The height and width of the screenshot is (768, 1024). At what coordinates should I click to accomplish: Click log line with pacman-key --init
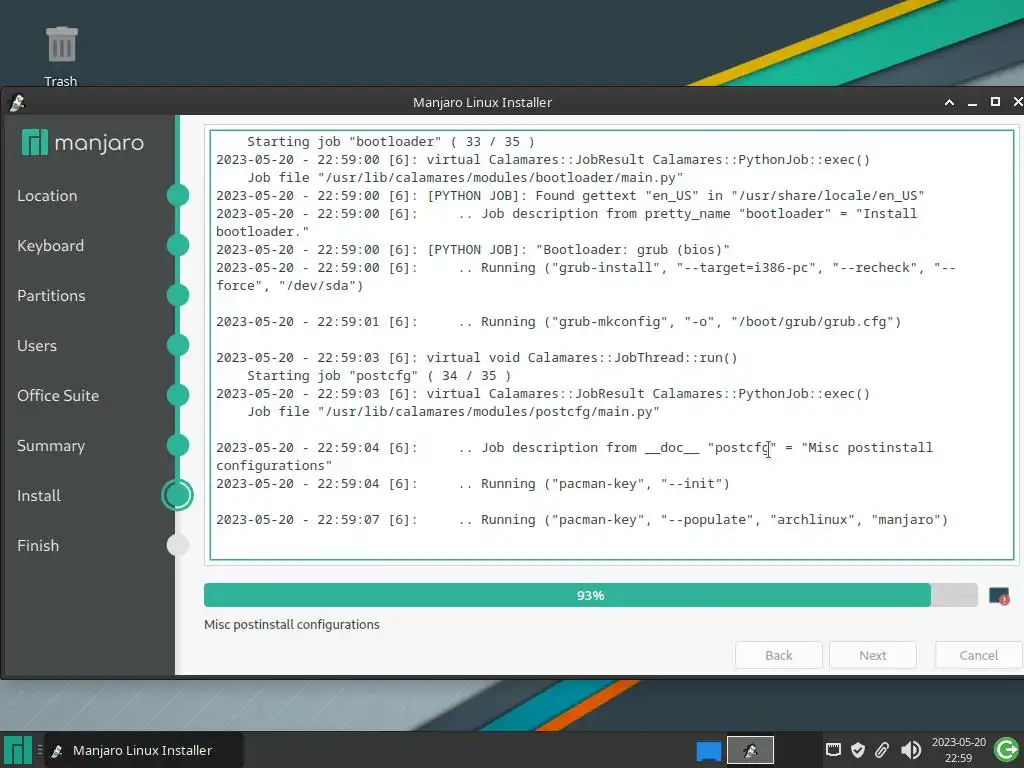click(473, 484)
